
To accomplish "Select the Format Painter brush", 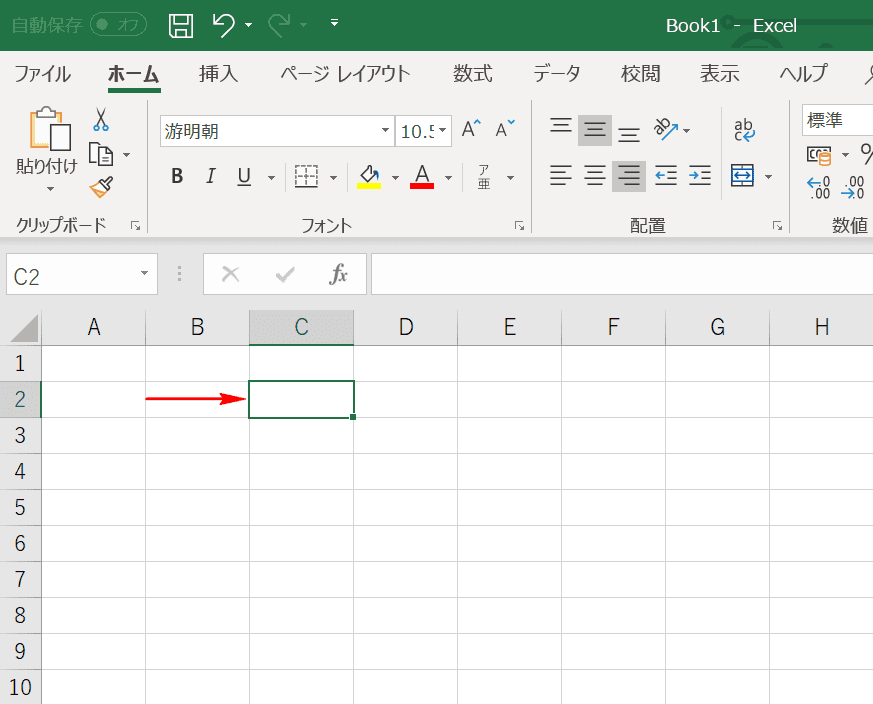I will tap(101, 187).
